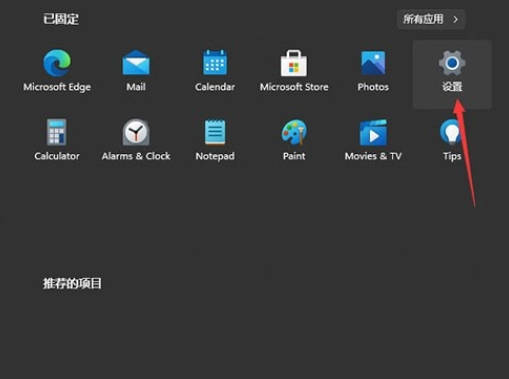Screen dimensions: 509x379
Task: Open Notepad
Action: tap(215, 140)
